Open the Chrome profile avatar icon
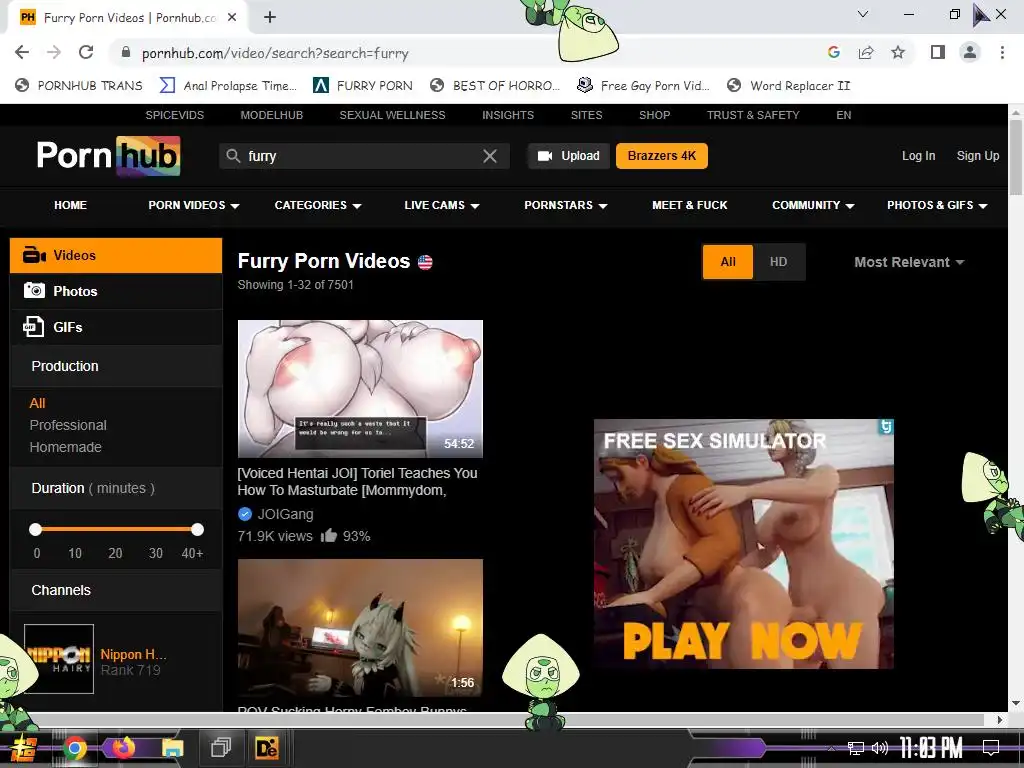Viewport: 1024px width, 768px height. tap(970, 52)
